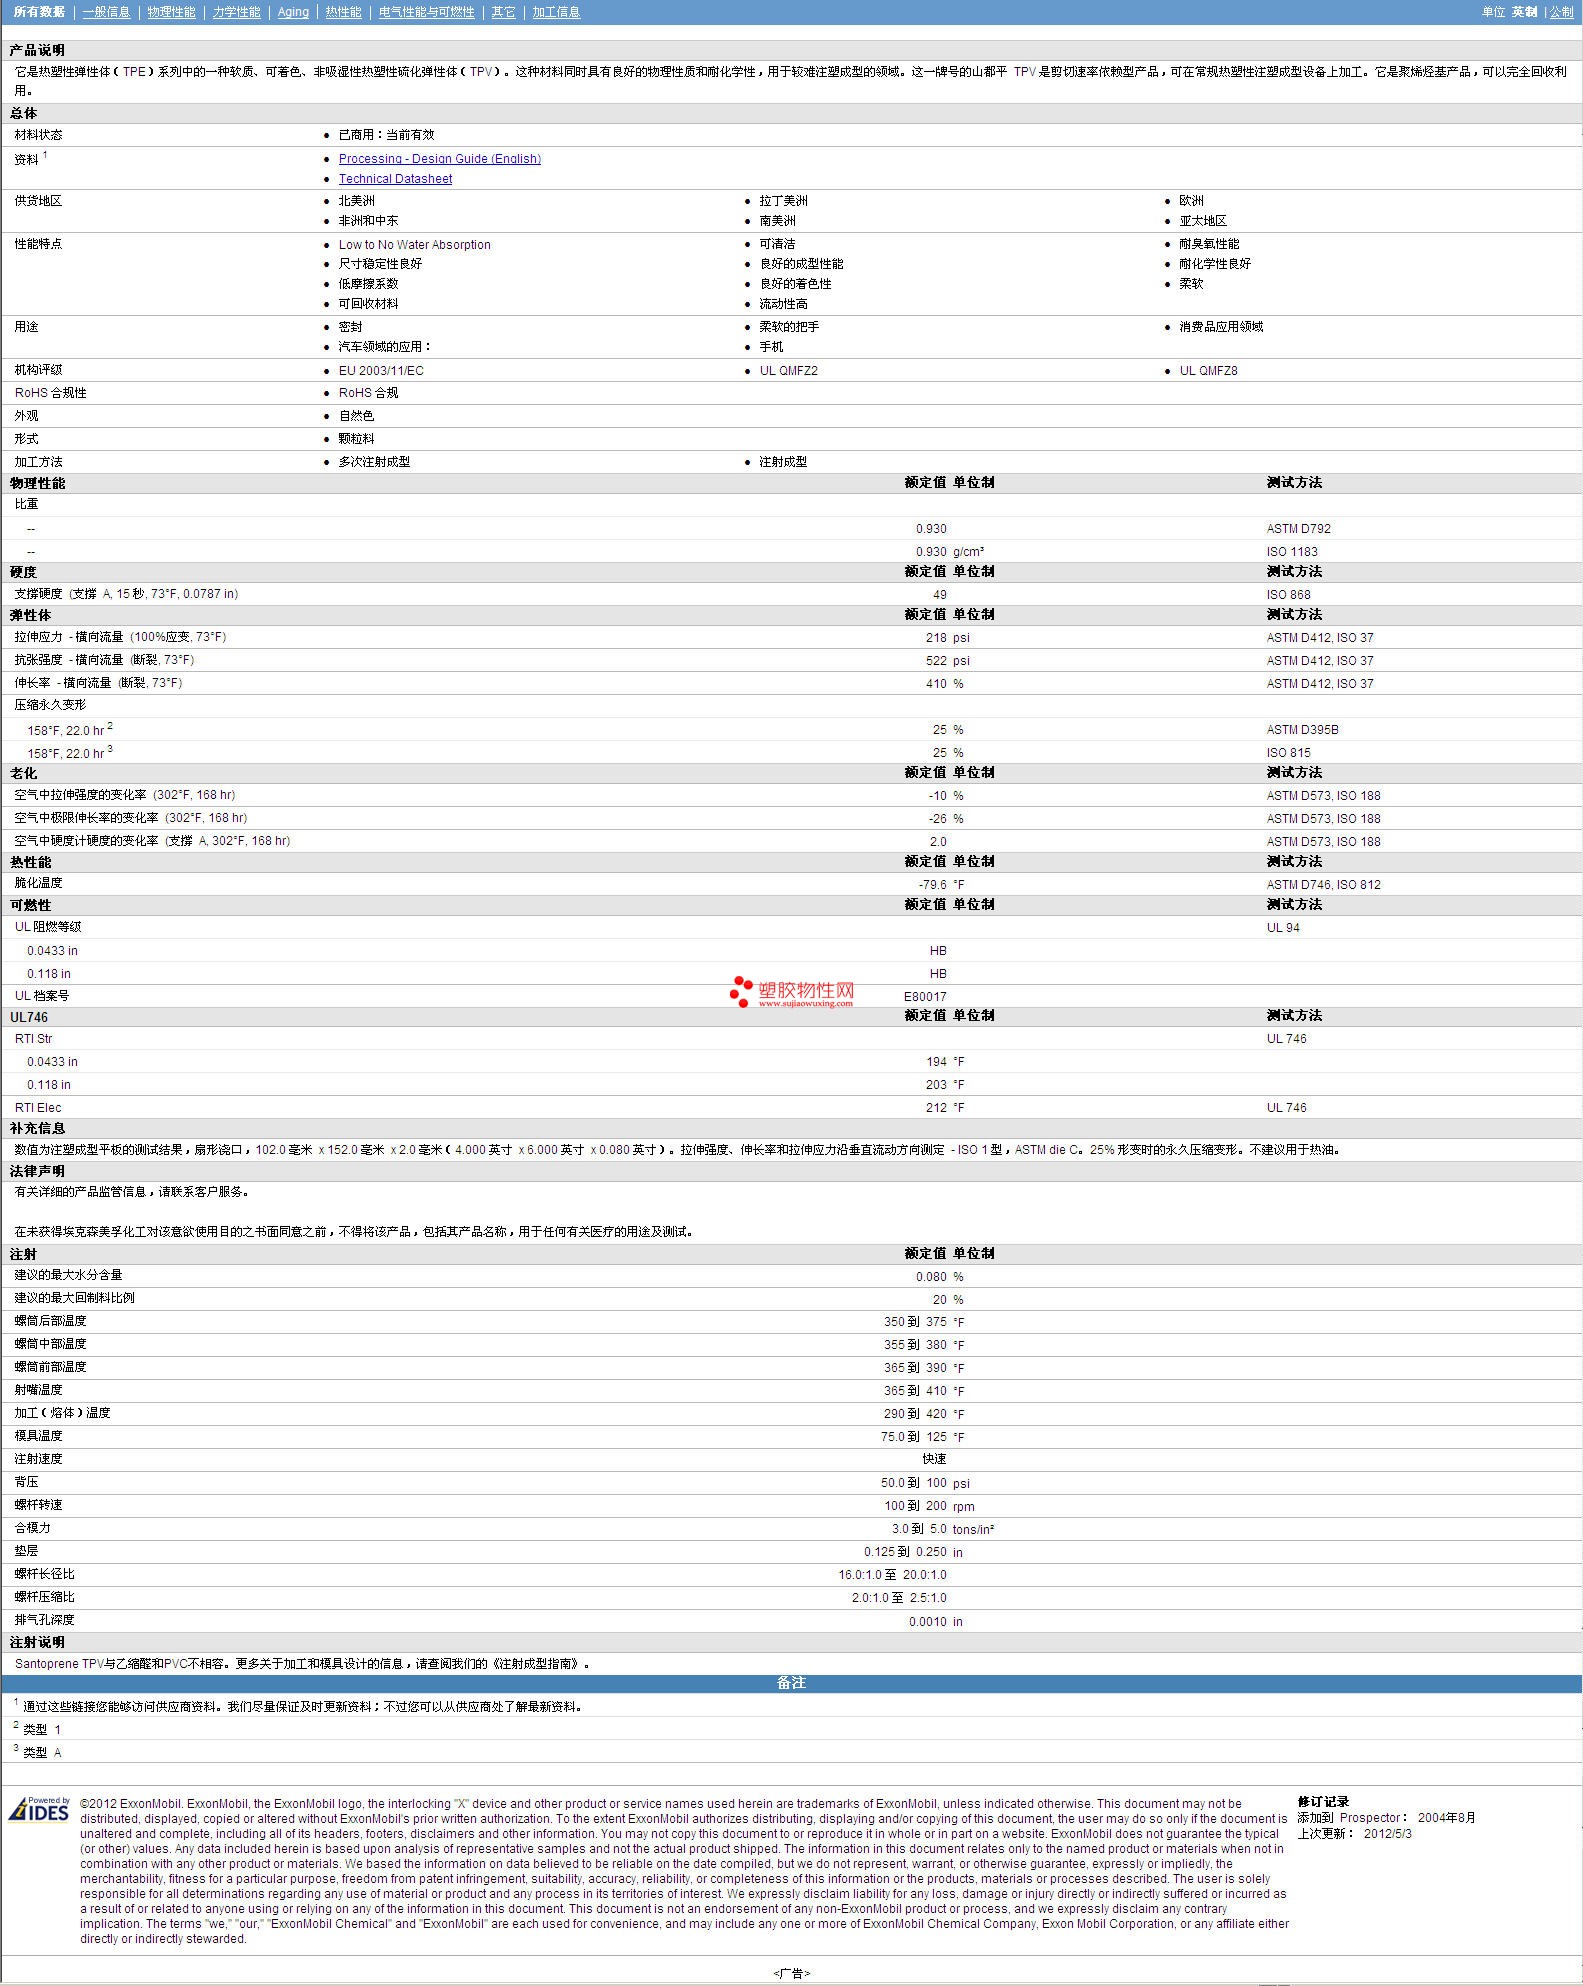
Task: Click the 3.0 到 5.0 tons/in² clamp force
Action: 943,1530
